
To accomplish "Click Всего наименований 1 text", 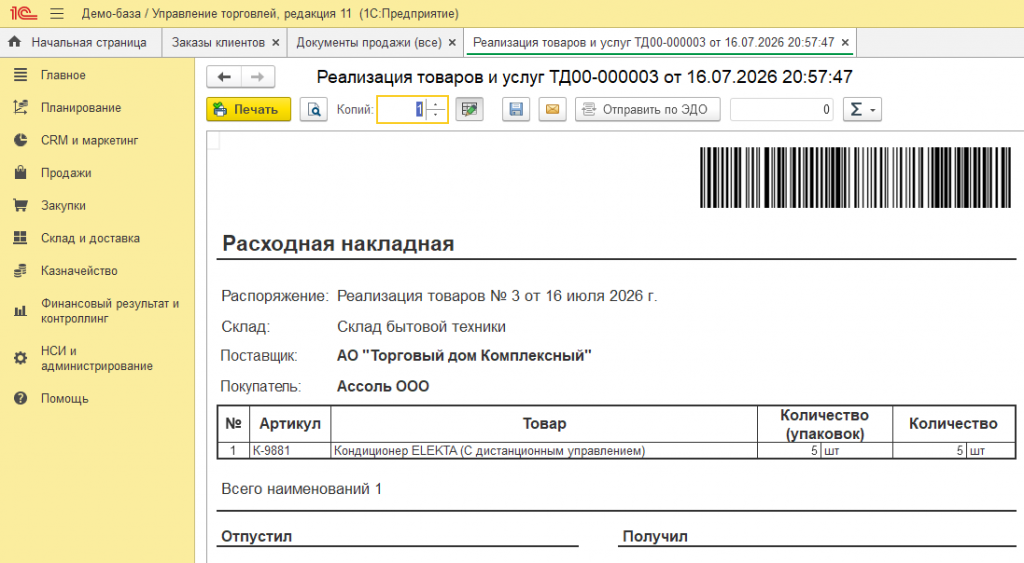I will [301, 489].
